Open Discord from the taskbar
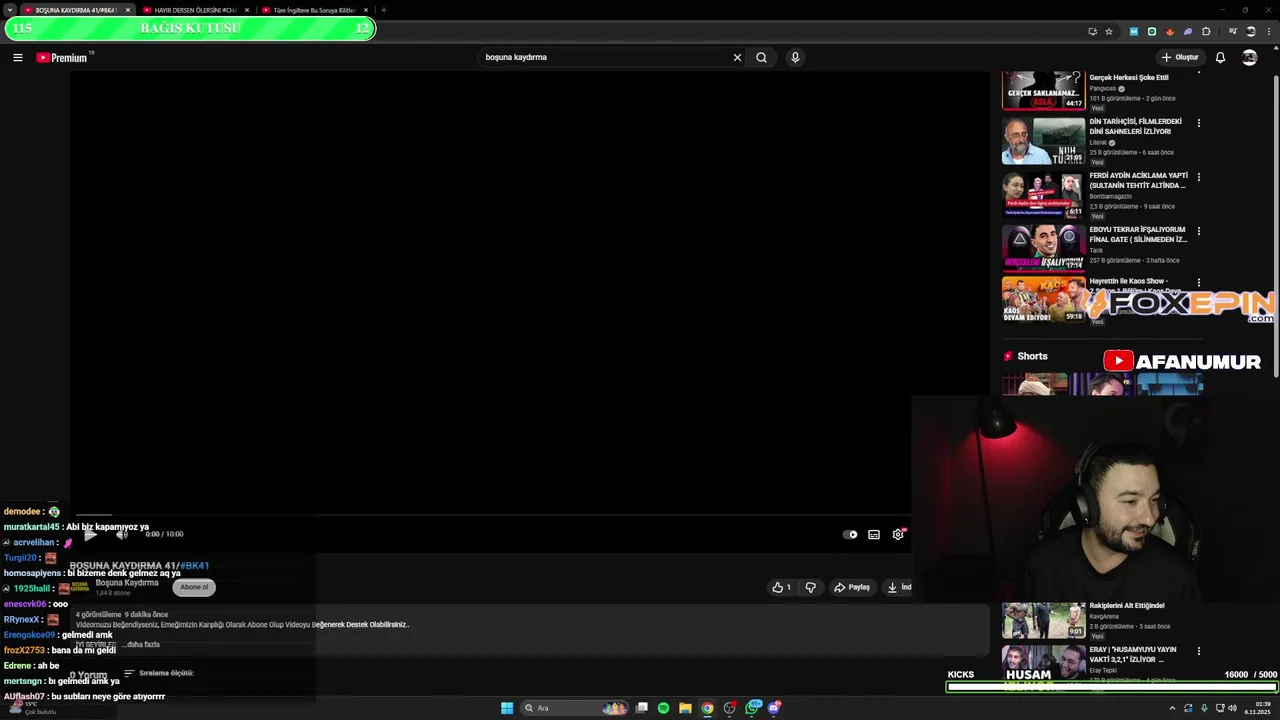The image size is (1280, 720). pos(774,708)
